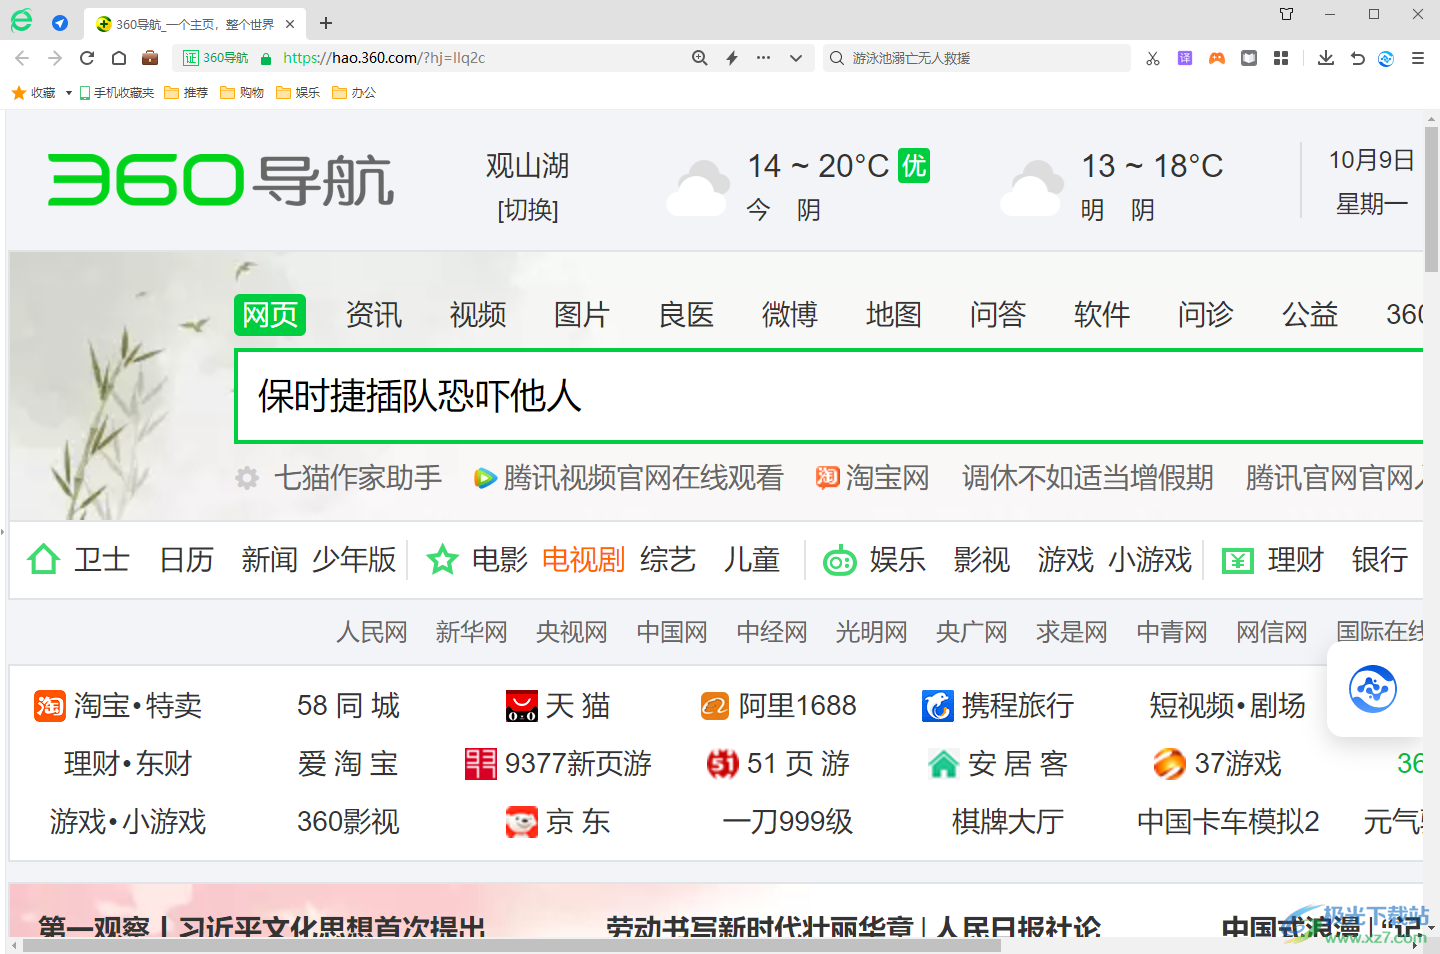Image resolution: width=1440 pixels, height=954 pixels.
Task: Open the 购物 bookmarks folder
Action: click(242, 92)
